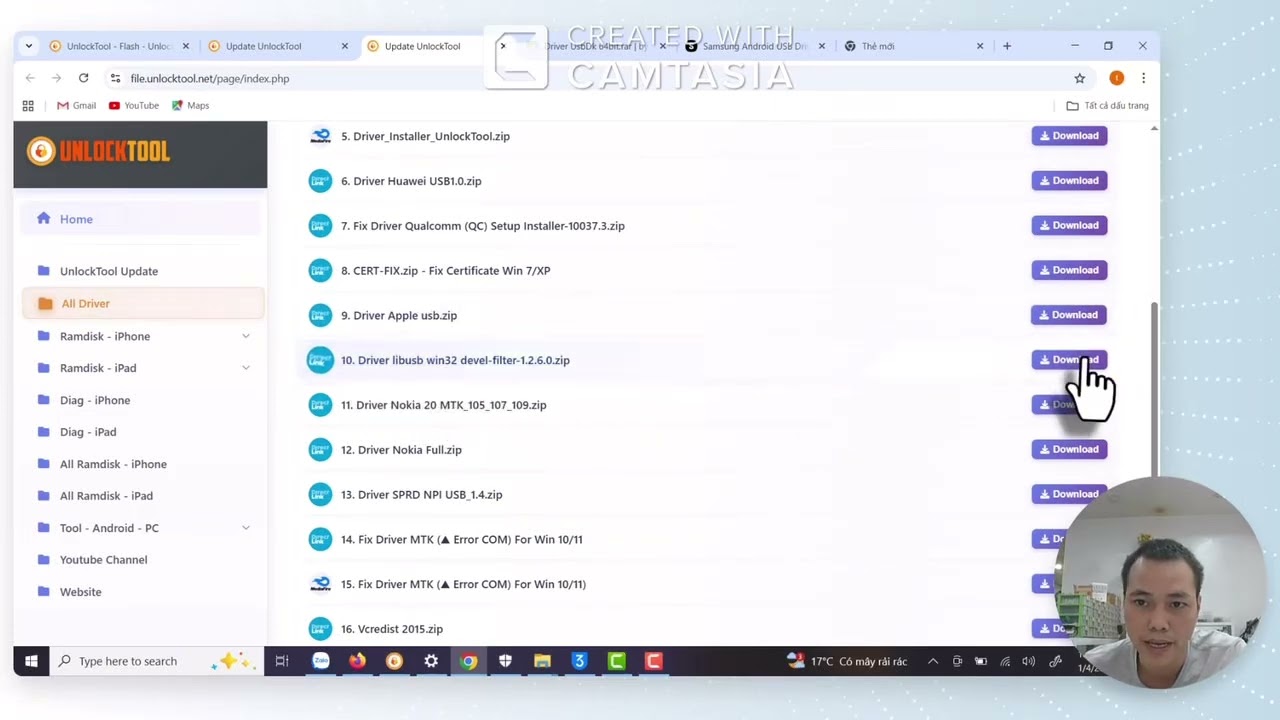Open Windows Start menu
The height and width of the screenshot is (720, 1280).
(x=31, y=661)
